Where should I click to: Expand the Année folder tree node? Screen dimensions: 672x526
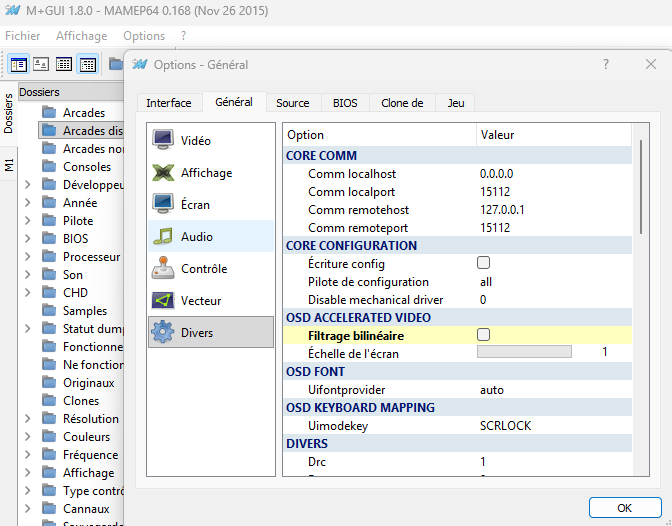pyautogui.click(x=27, y=203)
